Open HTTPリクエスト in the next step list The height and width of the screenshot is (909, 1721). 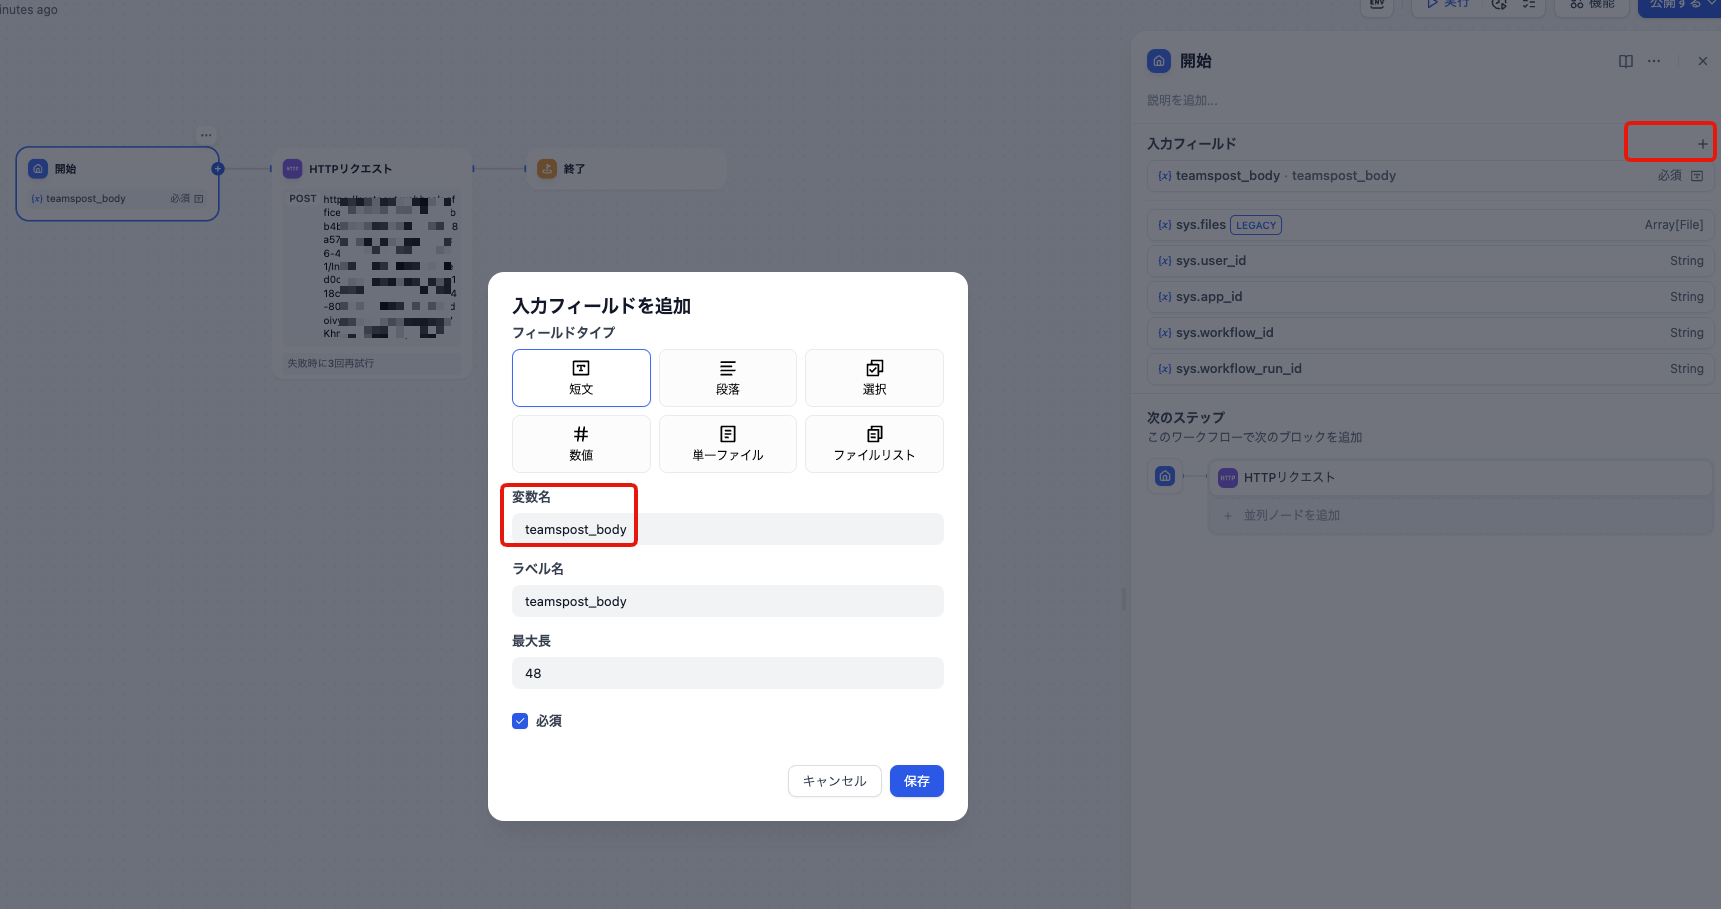1461,477
